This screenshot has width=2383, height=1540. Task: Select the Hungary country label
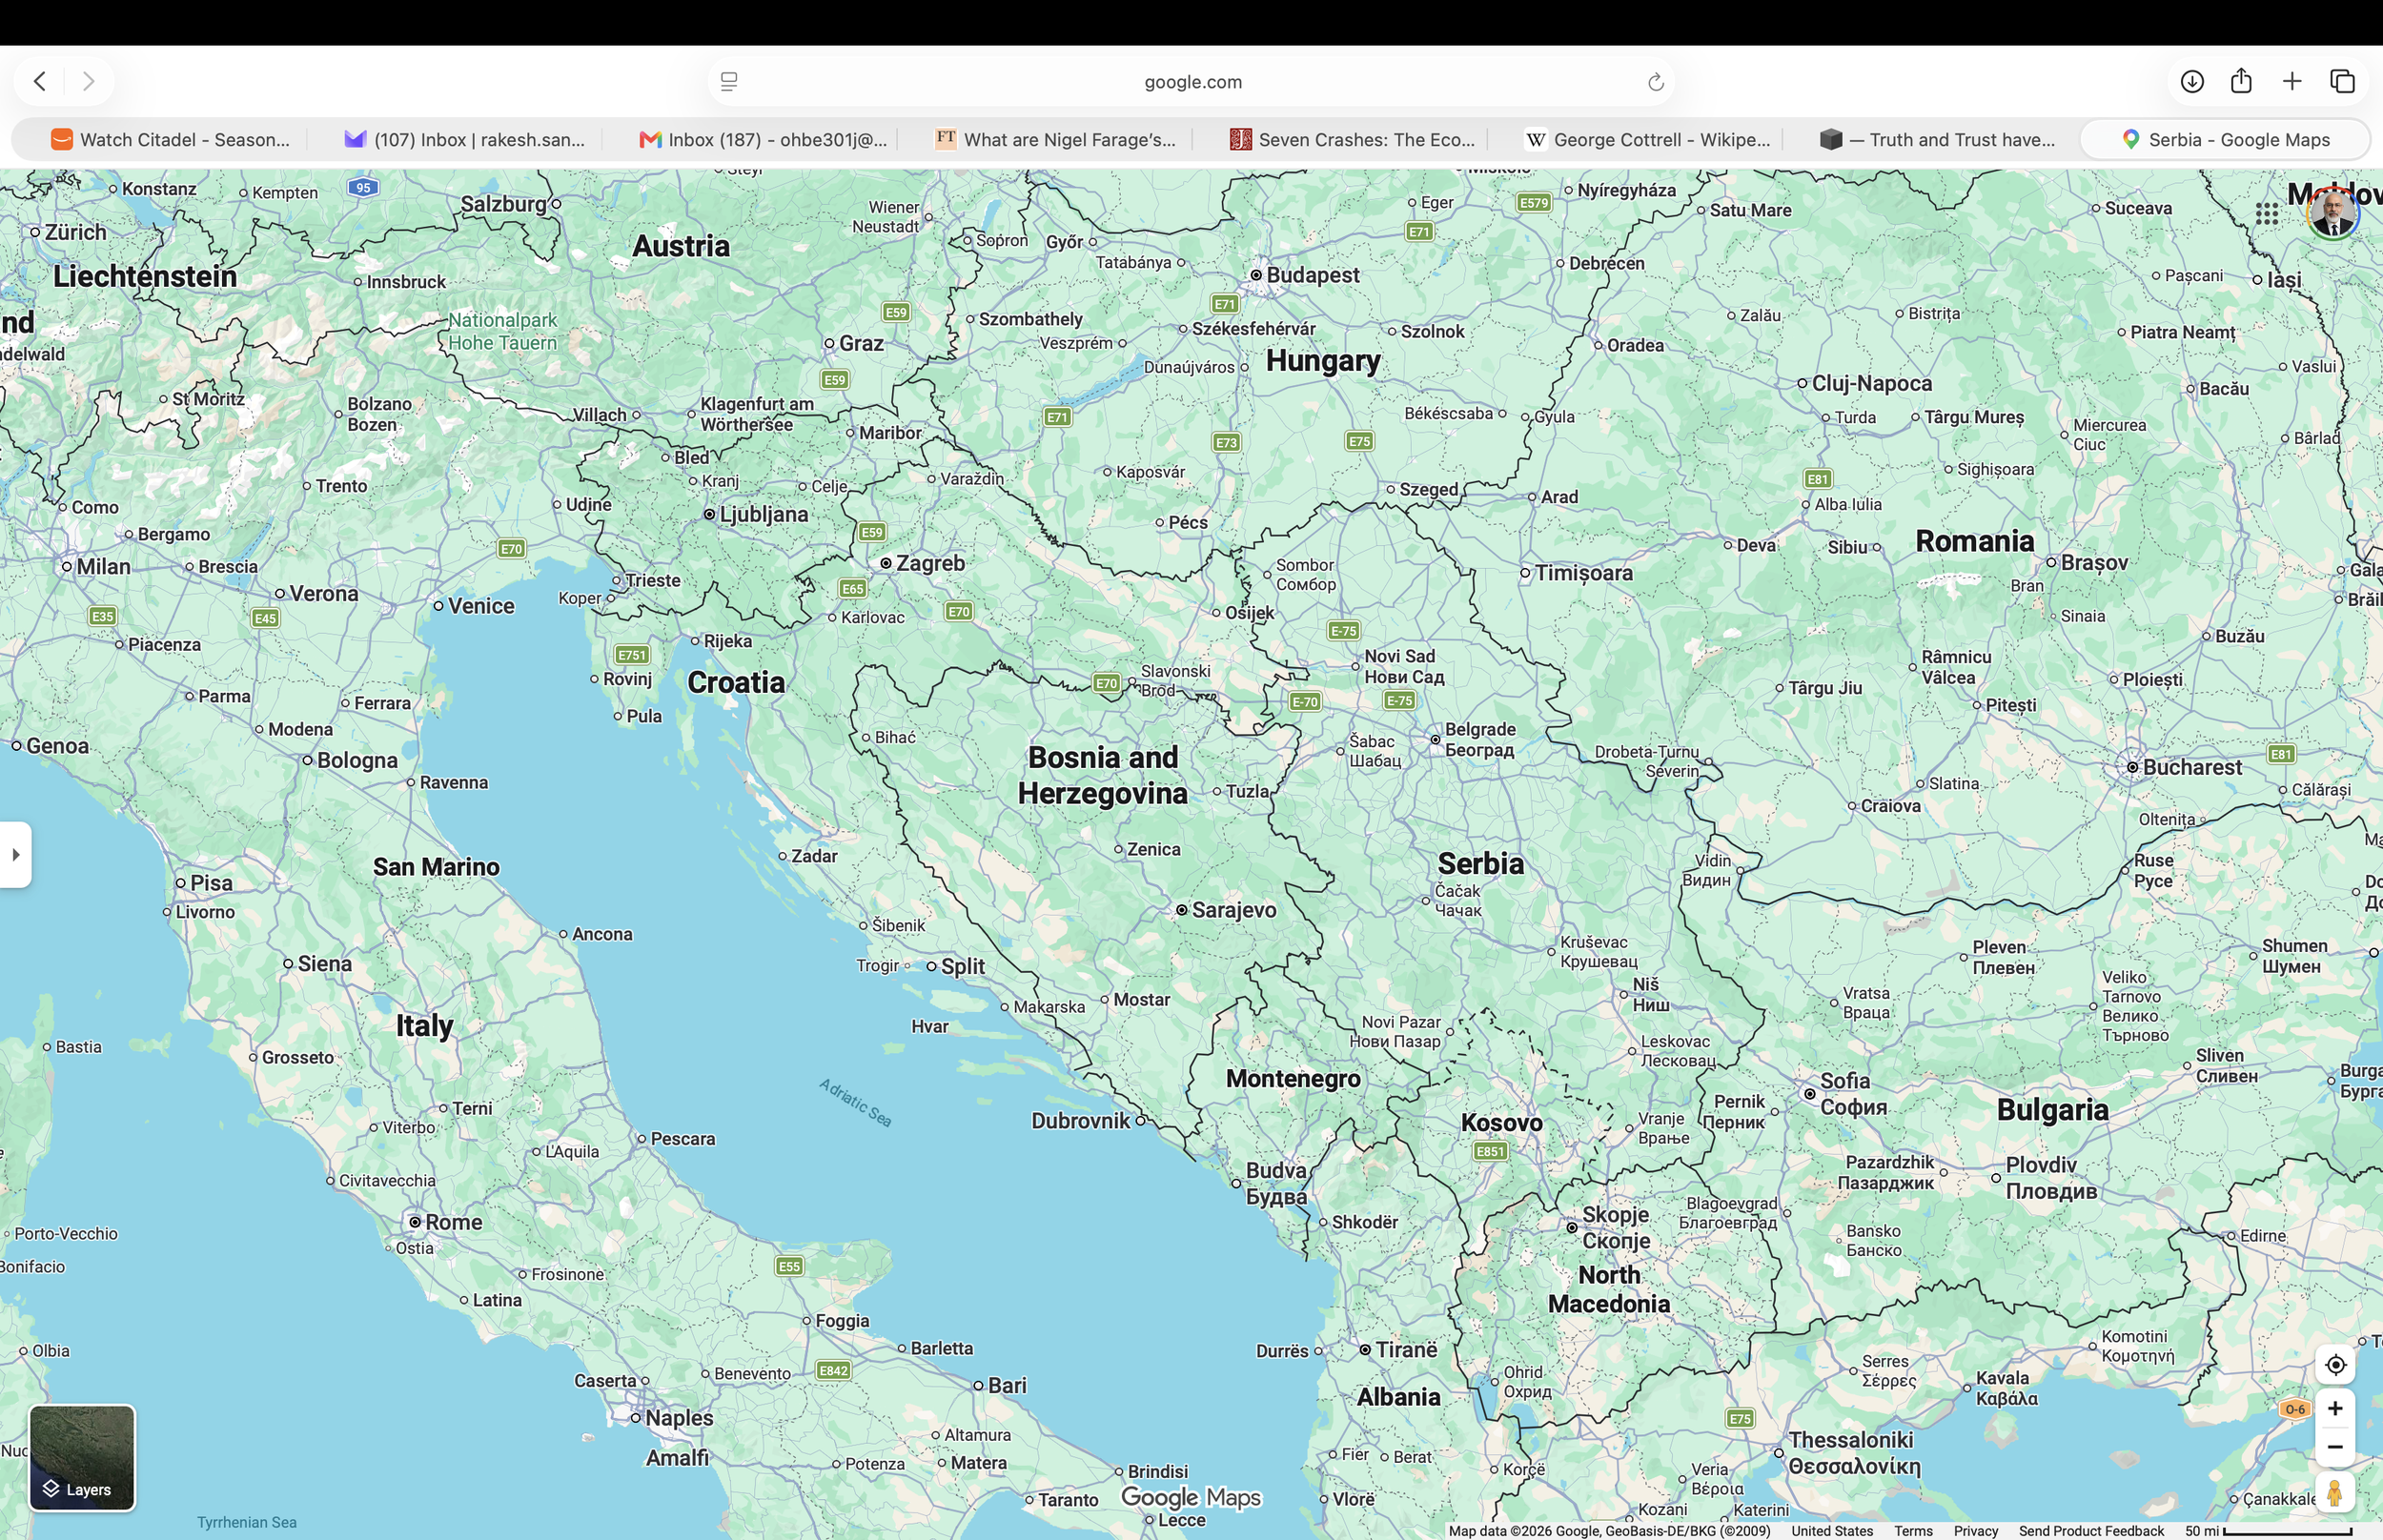pyautogui.click(x=1323, y=361)
